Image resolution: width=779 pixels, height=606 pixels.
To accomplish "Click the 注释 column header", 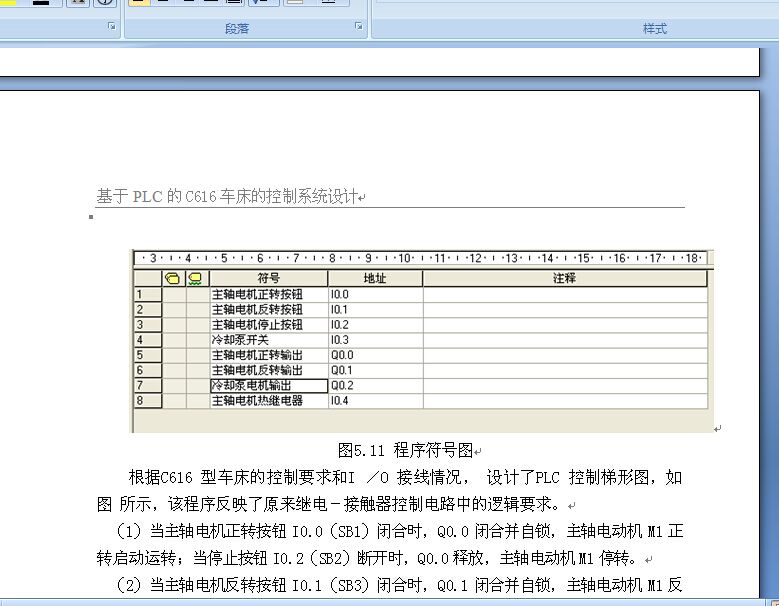I will pyautogui.click(x=565, y=278).
